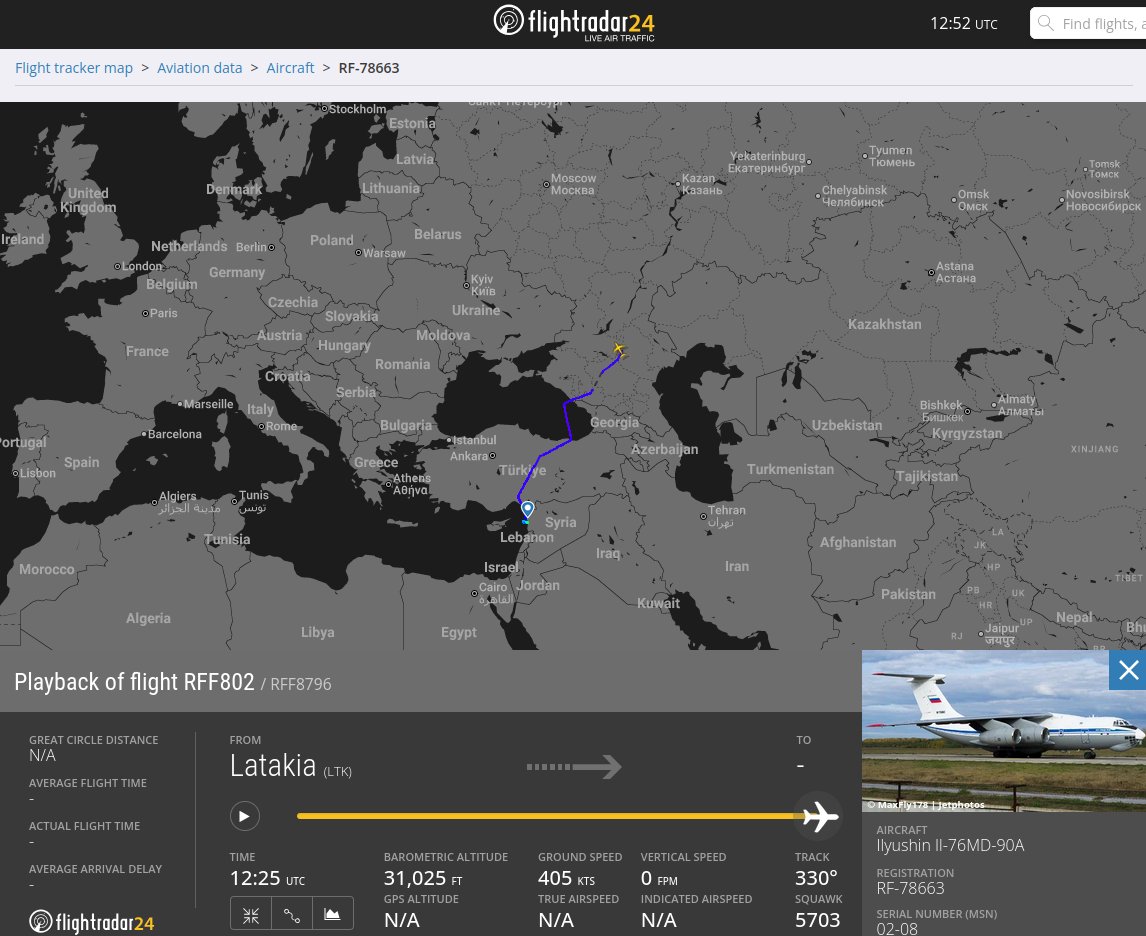
Task: Click the Latakia airport pin marker
Action: (527, 510)
